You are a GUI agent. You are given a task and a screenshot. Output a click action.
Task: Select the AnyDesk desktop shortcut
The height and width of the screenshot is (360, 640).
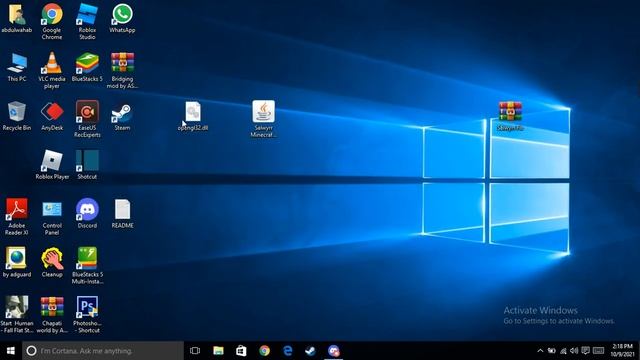(52, 112)
